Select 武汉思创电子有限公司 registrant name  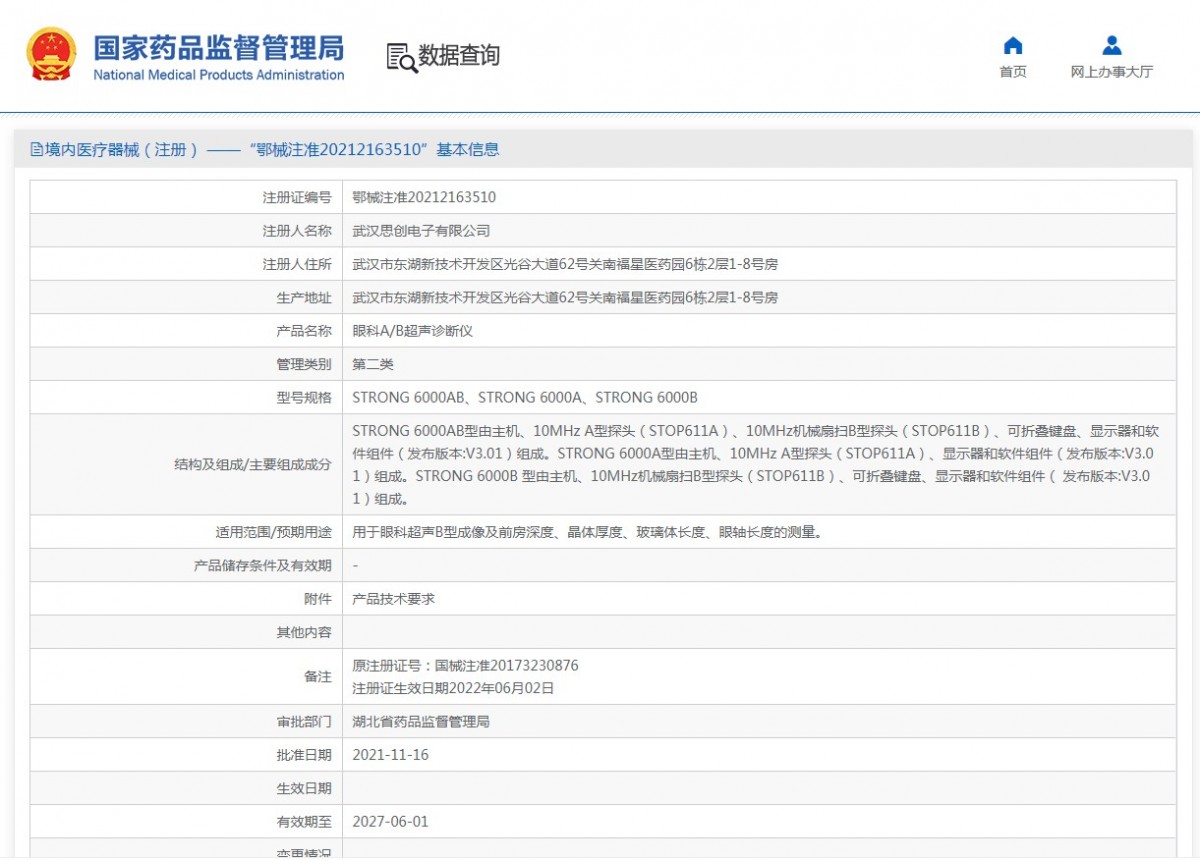coord(422,231)
